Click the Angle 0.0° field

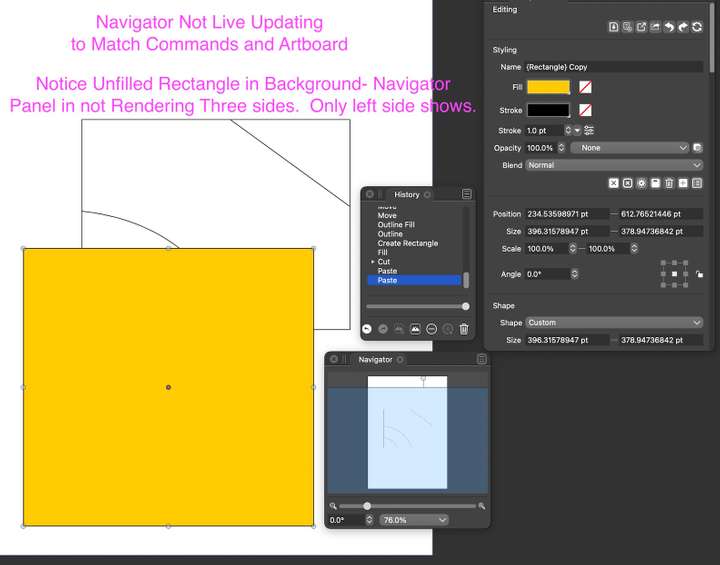click(547, 274)
